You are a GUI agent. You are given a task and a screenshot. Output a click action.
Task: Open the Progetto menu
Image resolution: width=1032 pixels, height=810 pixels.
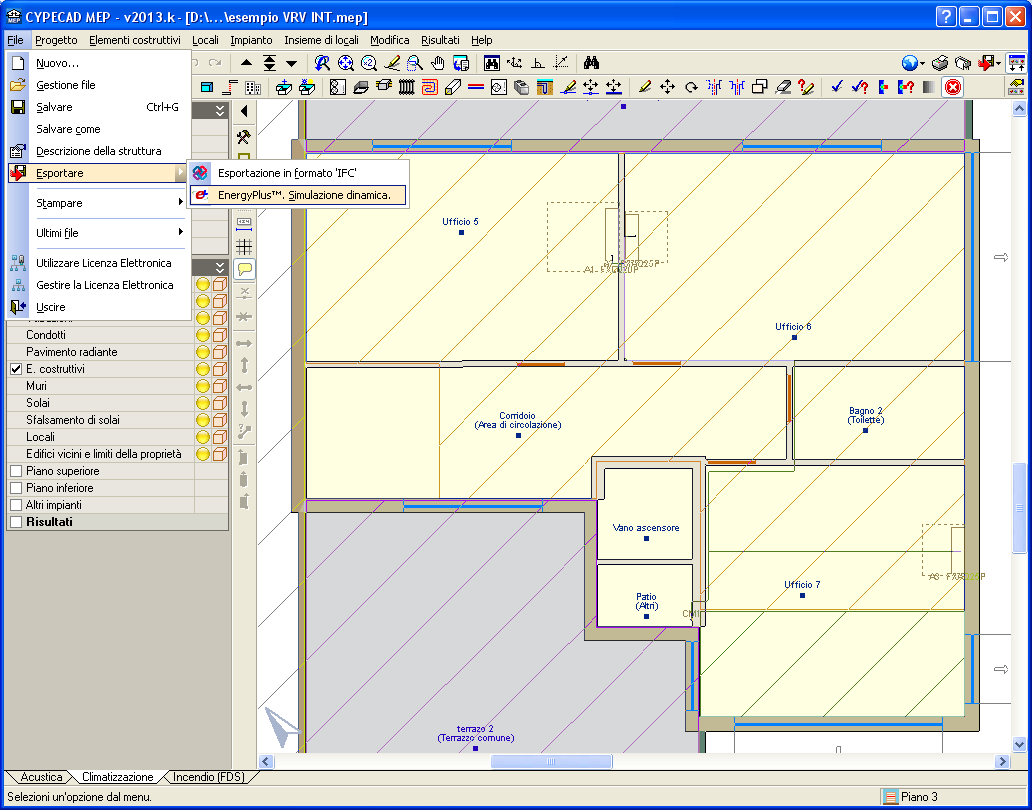coord(56,40)
